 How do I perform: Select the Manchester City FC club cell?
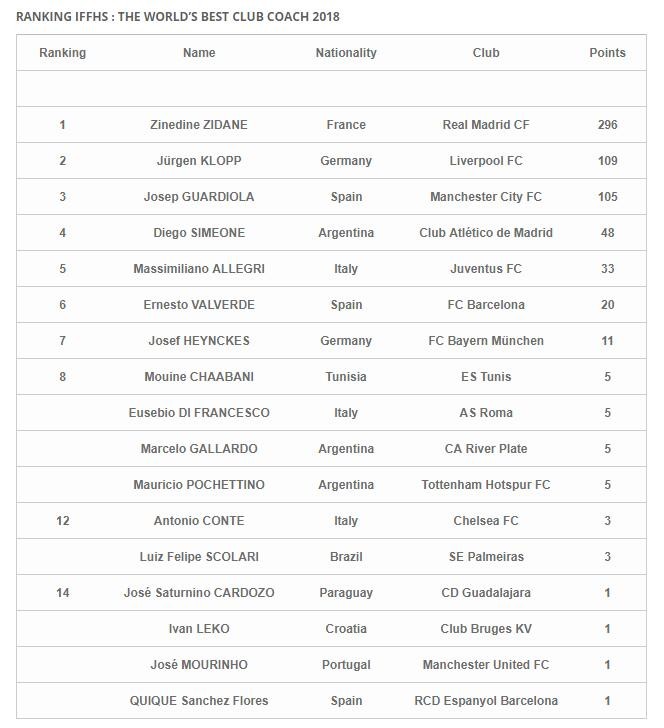[486, 197]
